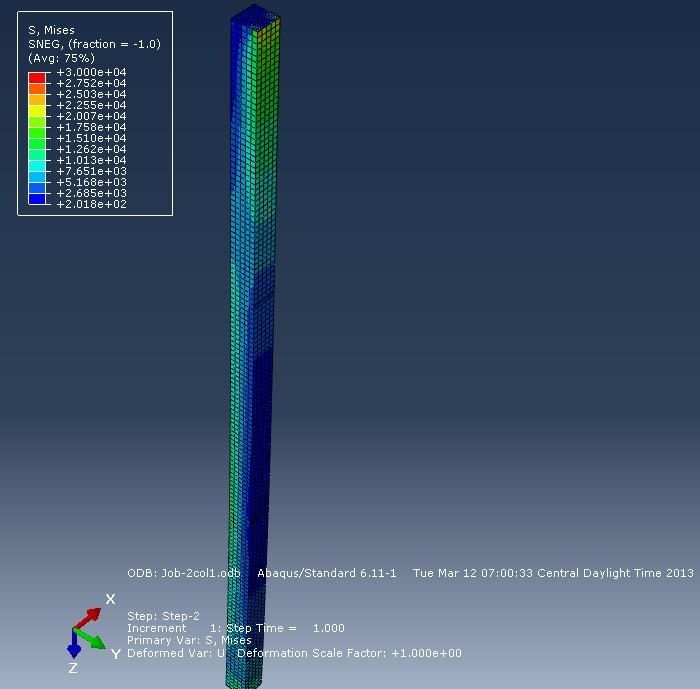Viewport: 700px width, 689px height.
Task: Click the orange +2.752e+04 legend color box
Action: (37, 88)
